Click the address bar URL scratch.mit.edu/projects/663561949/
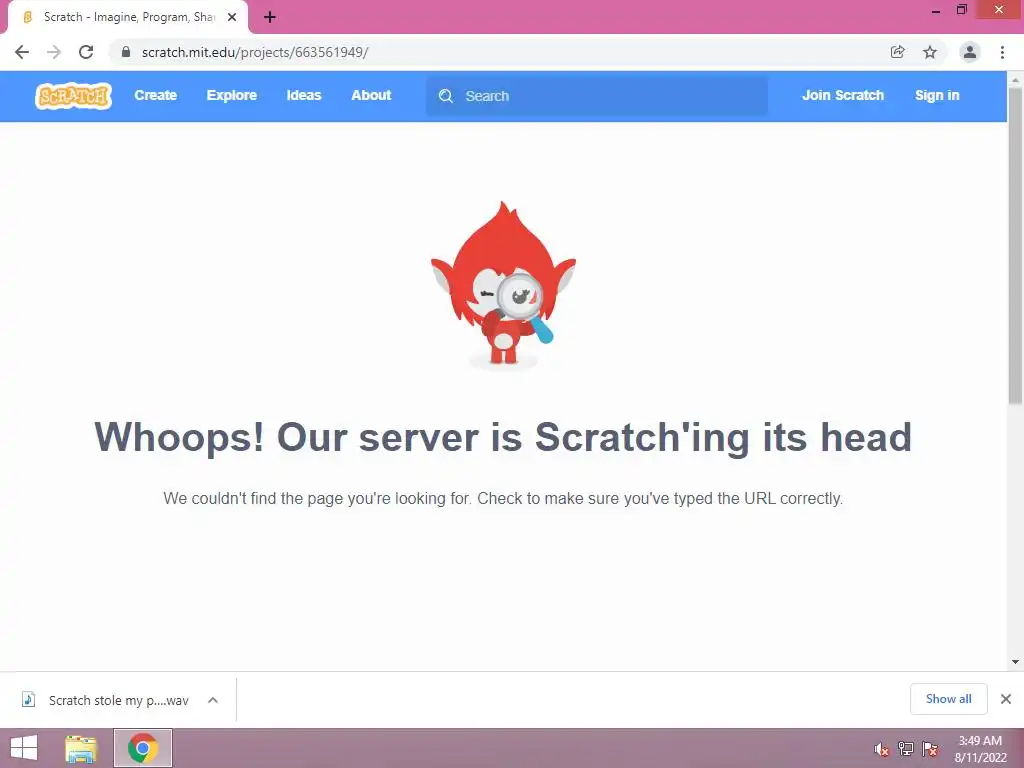The image size is (1024, 768). tap(255, 52)
